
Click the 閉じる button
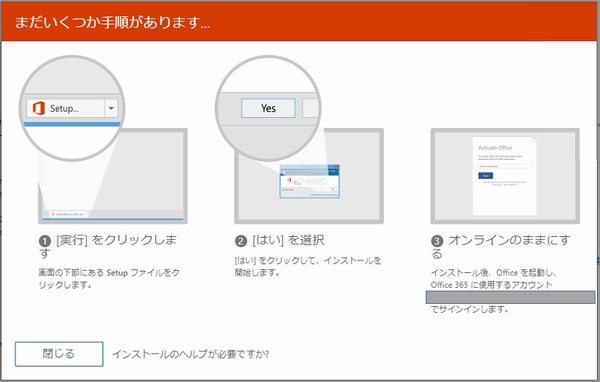coord(59,354)
